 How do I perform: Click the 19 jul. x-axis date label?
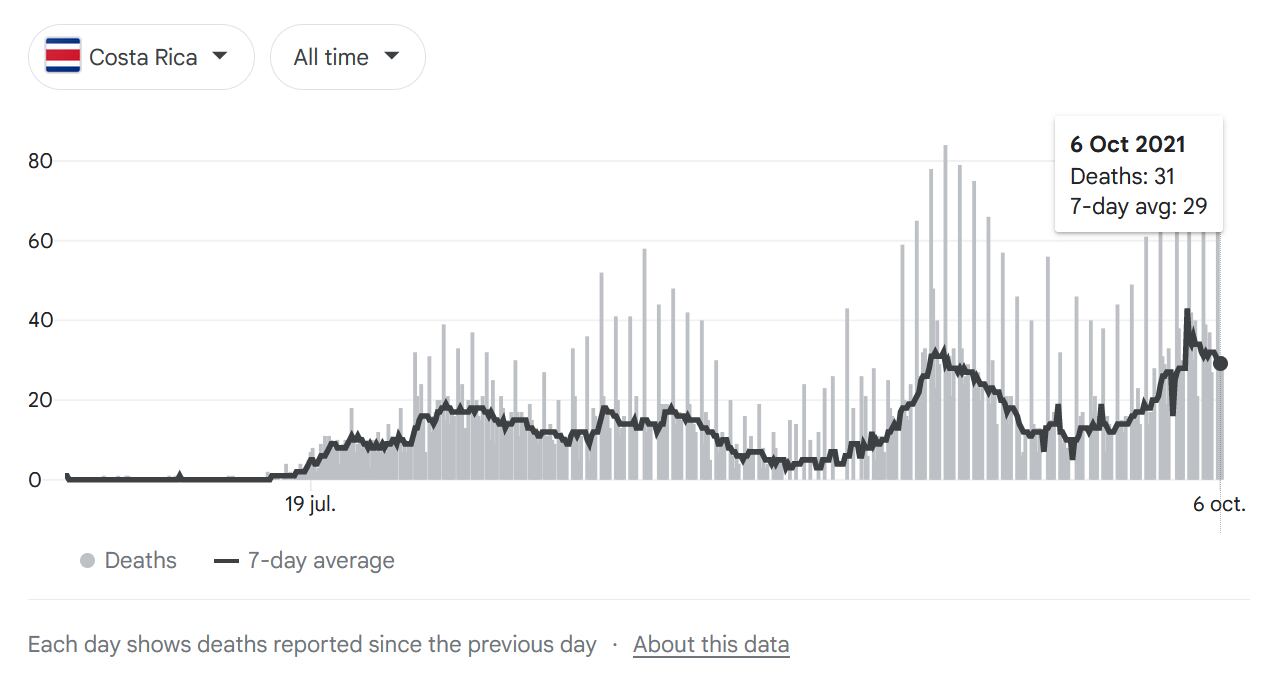310,504
